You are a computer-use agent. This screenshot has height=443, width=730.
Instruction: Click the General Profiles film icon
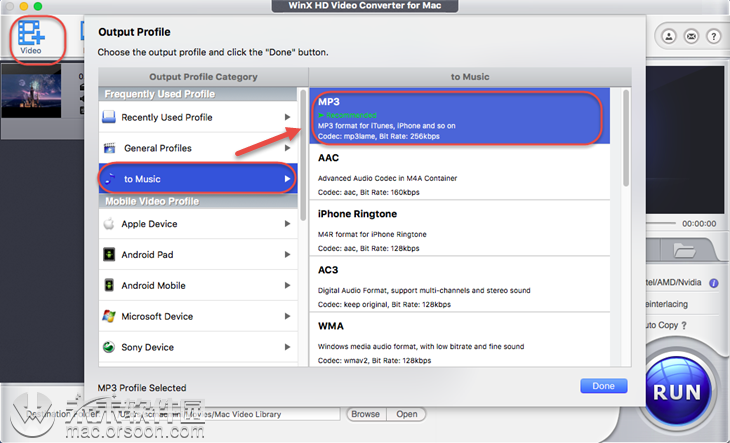coord(109,148)
